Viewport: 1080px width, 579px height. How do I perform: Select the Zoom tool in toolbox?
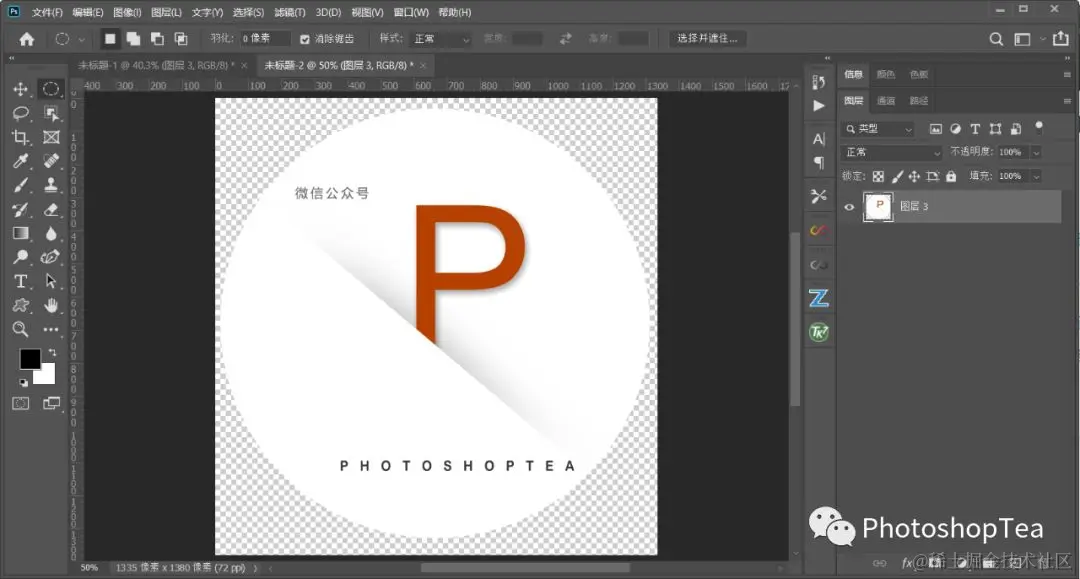(21, 329)
